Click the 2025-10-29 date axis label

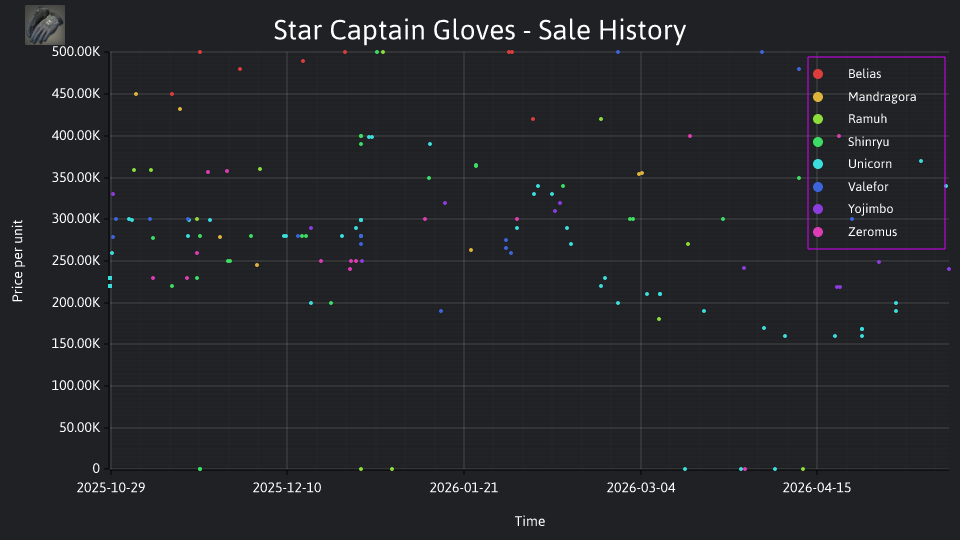click(111, 488)
